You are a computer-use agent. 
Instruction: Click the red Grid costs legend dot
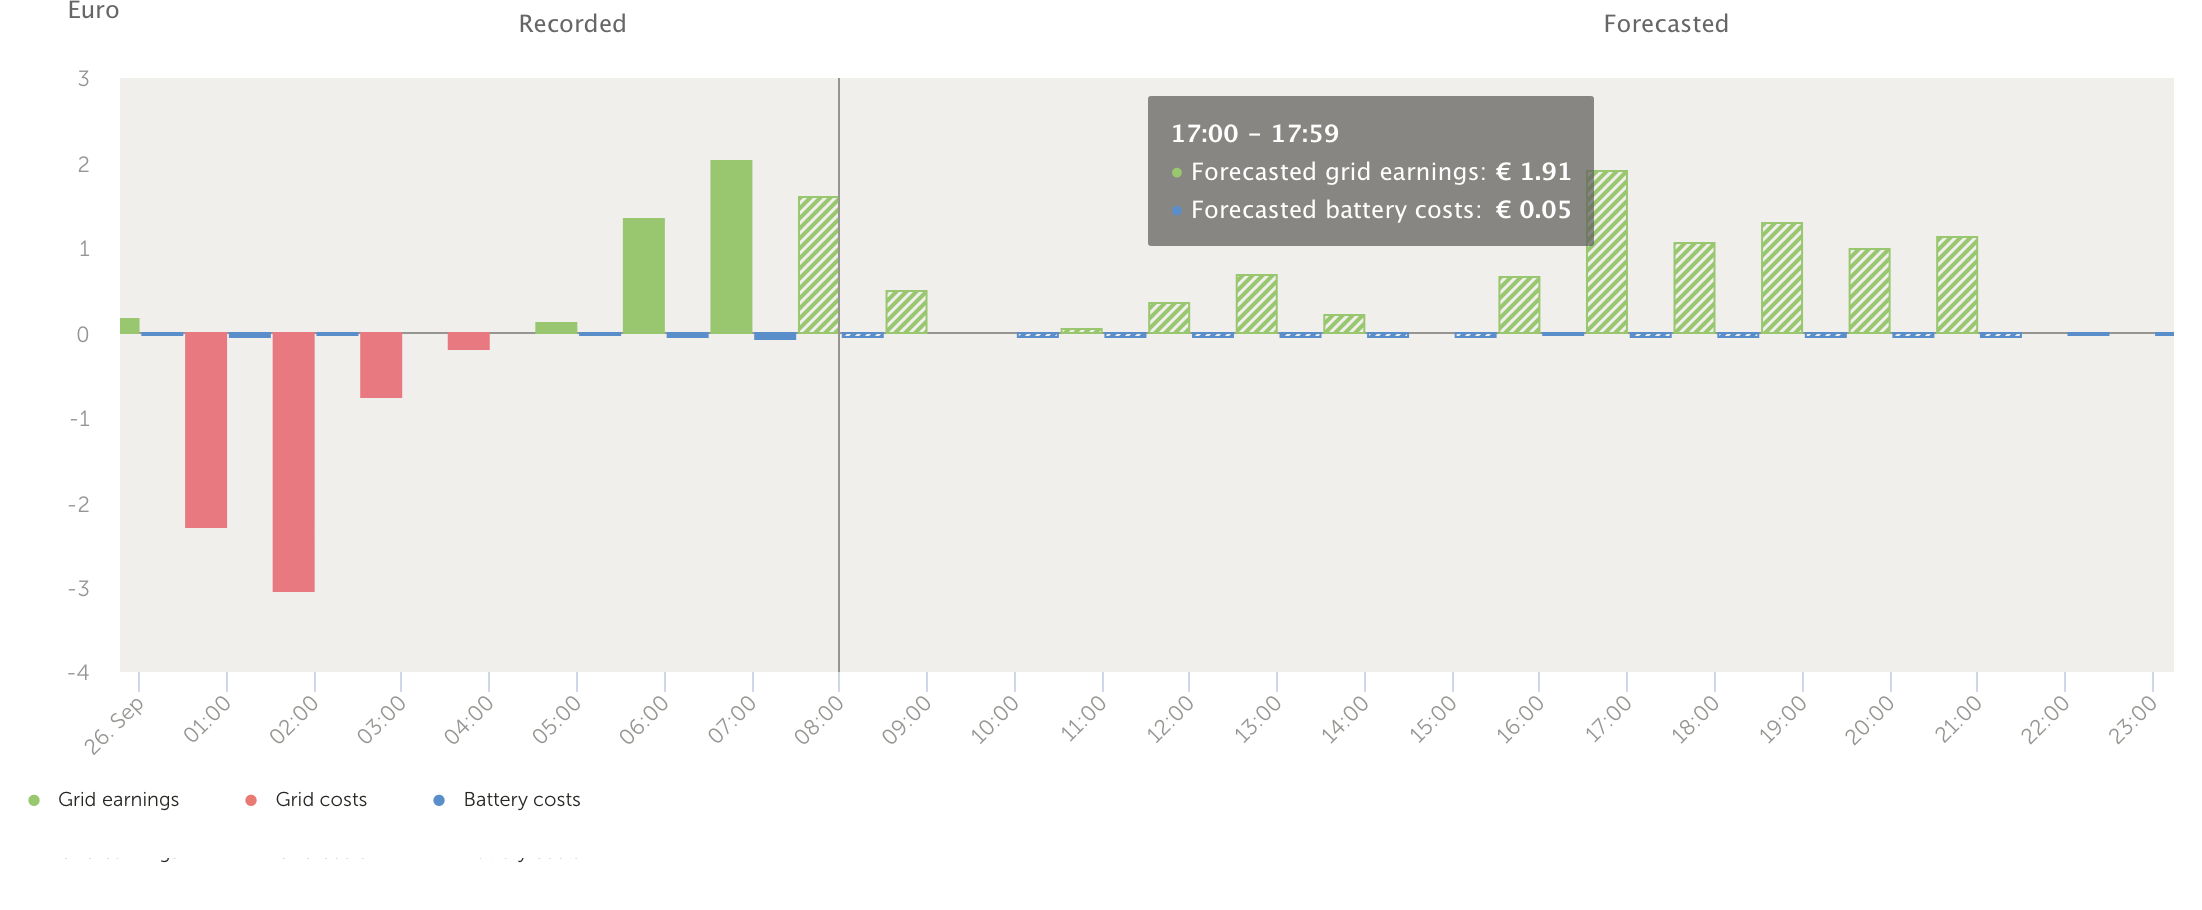[x=251, y=800]
